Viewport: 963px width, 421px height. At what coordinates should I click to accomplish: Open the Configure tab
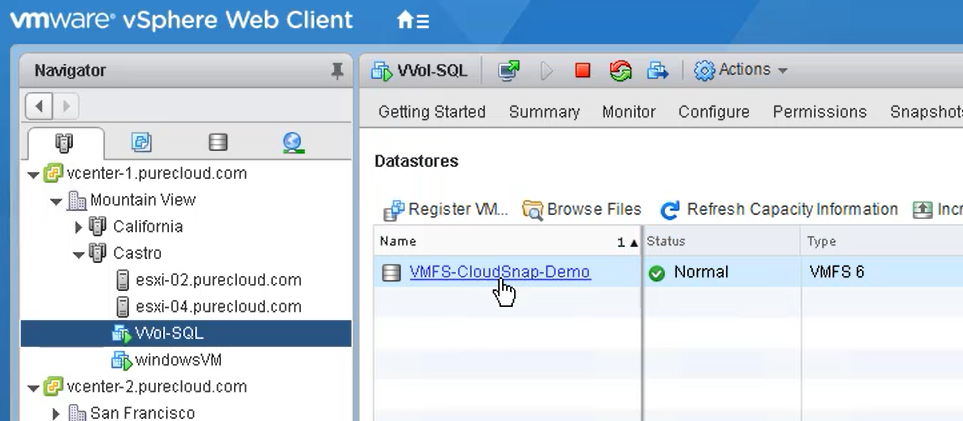[x=714, y=112]
